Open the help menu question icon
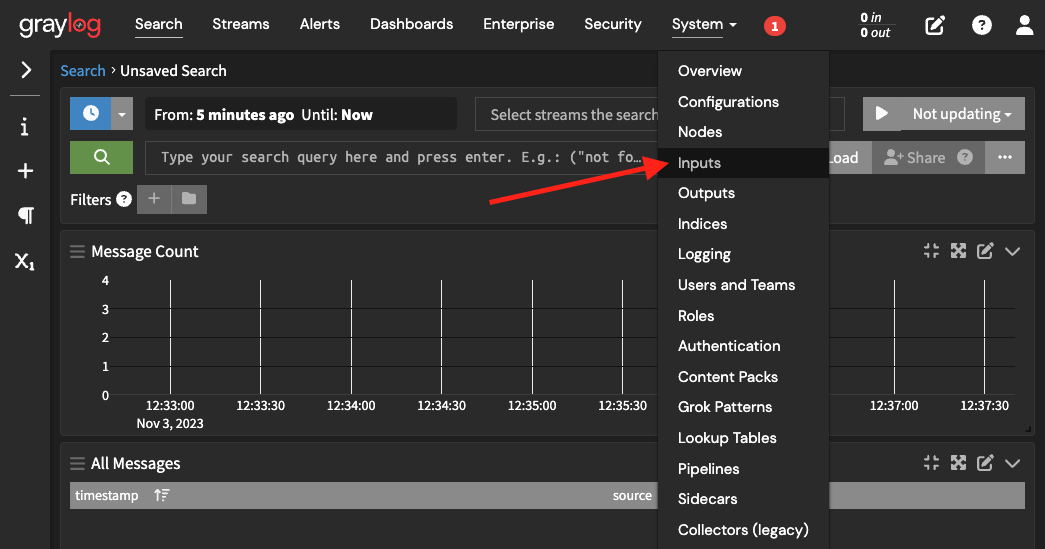The width and height of the screenshot is (1045, 549). 982,25
